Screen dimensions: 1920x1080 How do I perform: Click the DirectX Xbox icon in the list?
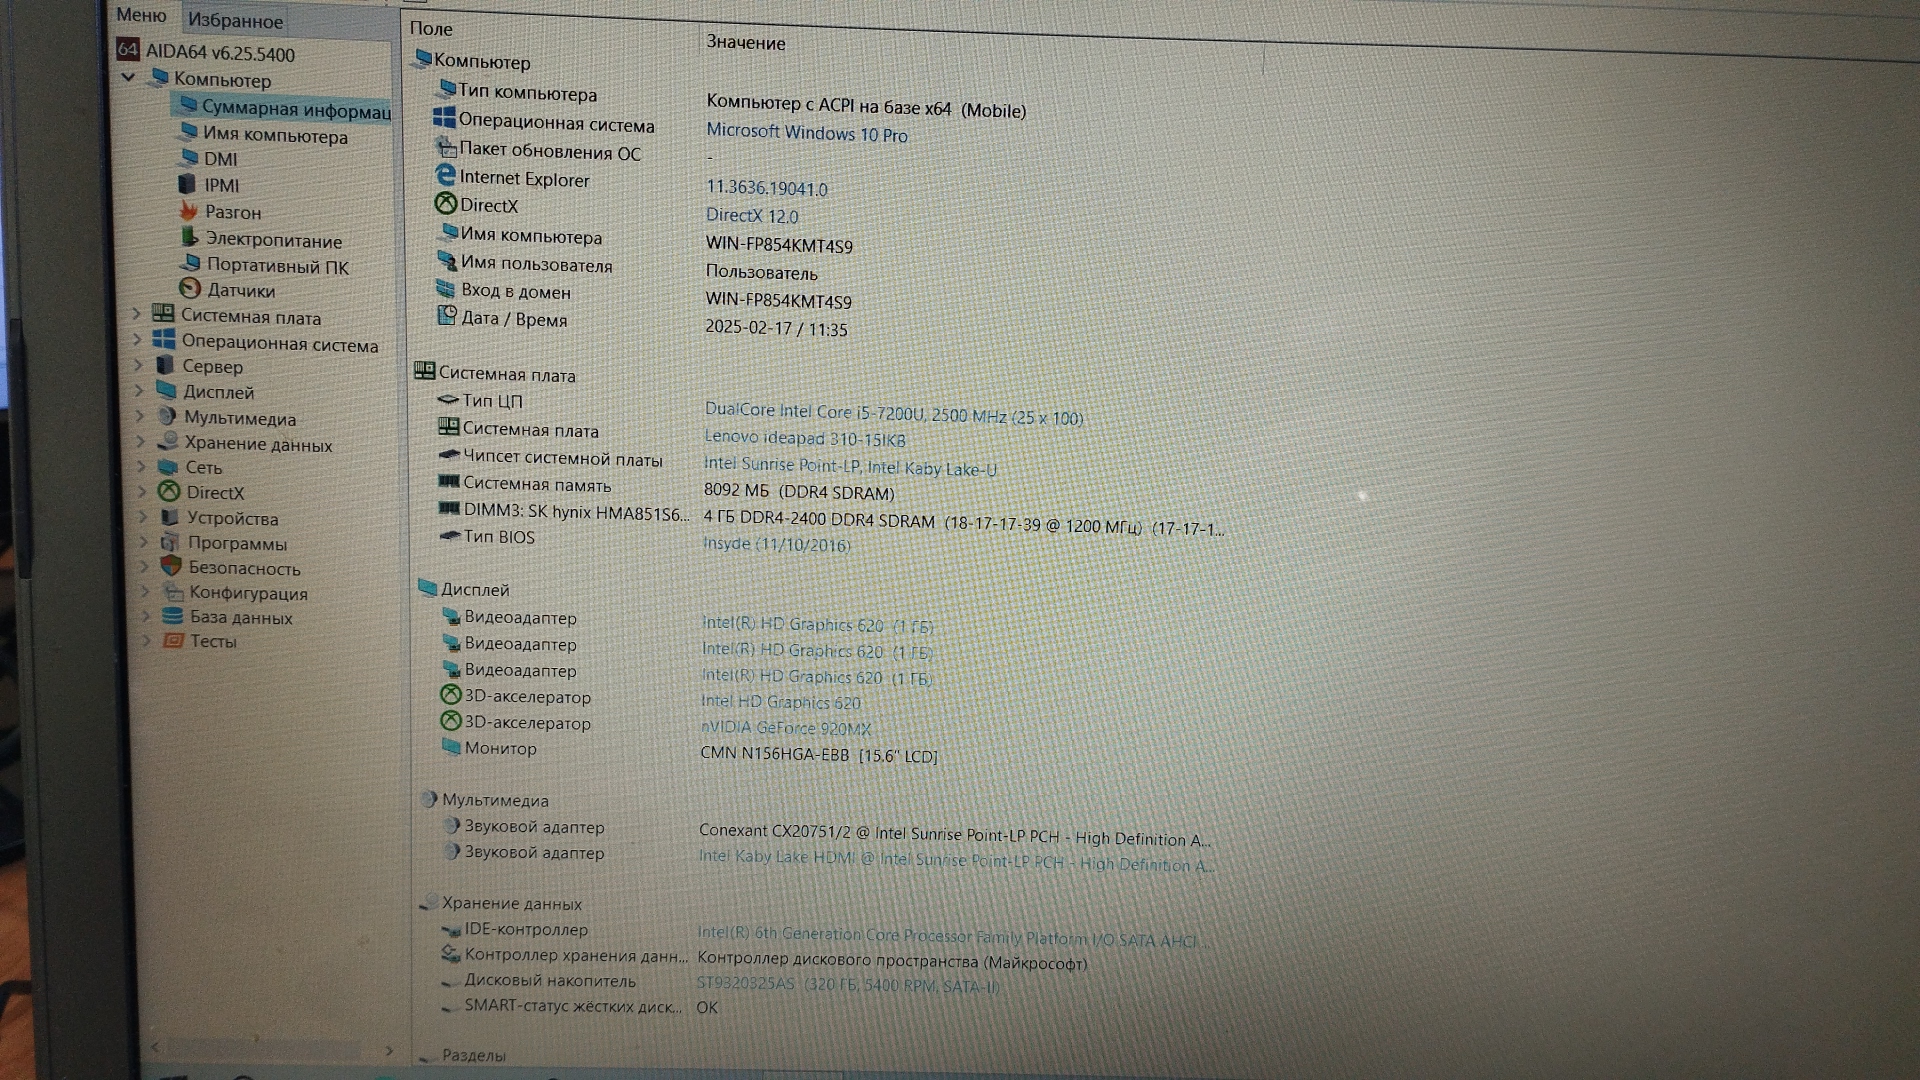pos(446,203)
